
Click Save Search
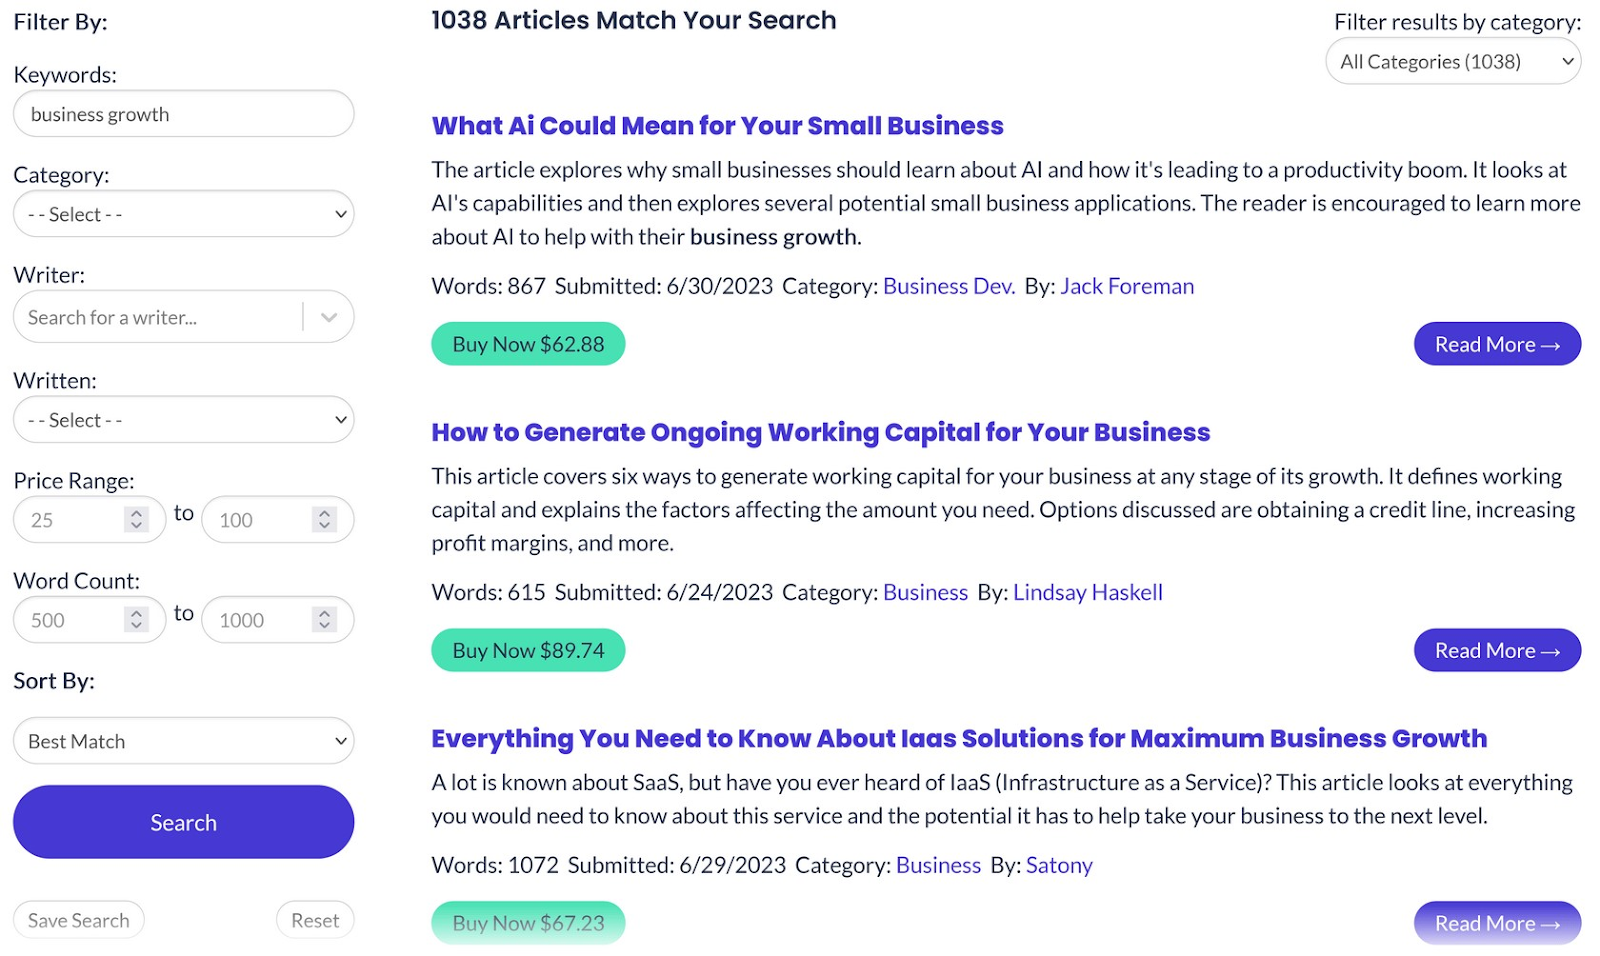78,919
